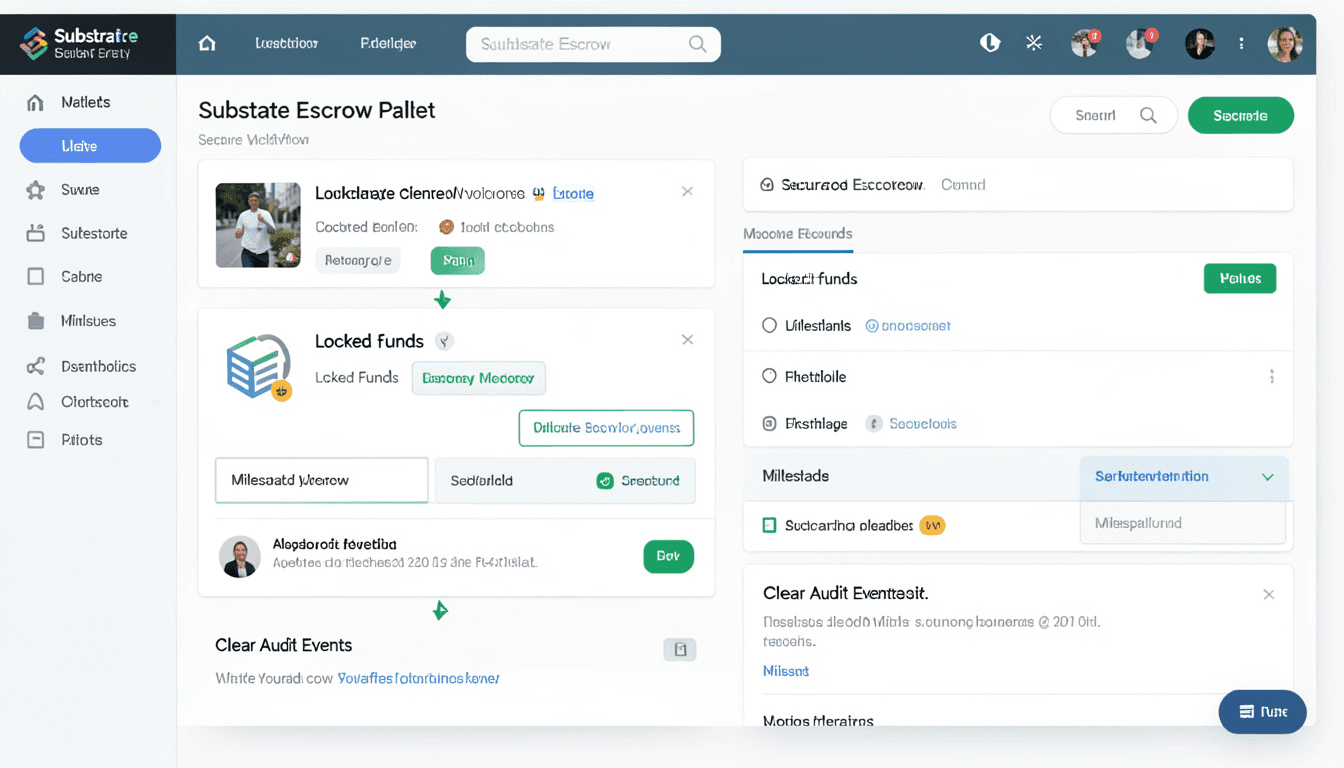This screenshot has height=768, width=1344.
Task: Toggle the Sucicarting pleadbes checkbox
Action: [769, 525]
